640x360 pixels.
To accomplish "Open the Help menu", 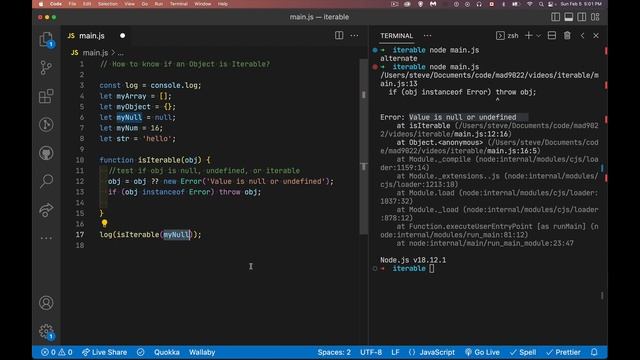I will pyautogui.click(x=222, y=4).
